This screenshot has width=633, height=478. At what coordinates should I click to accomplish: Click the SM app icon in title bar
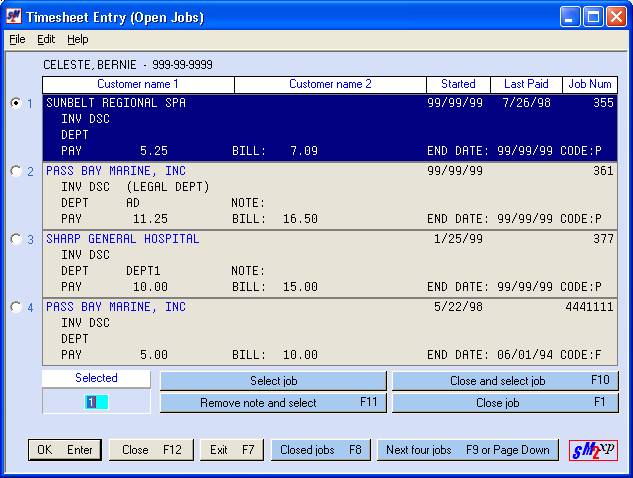click(14, 17)
